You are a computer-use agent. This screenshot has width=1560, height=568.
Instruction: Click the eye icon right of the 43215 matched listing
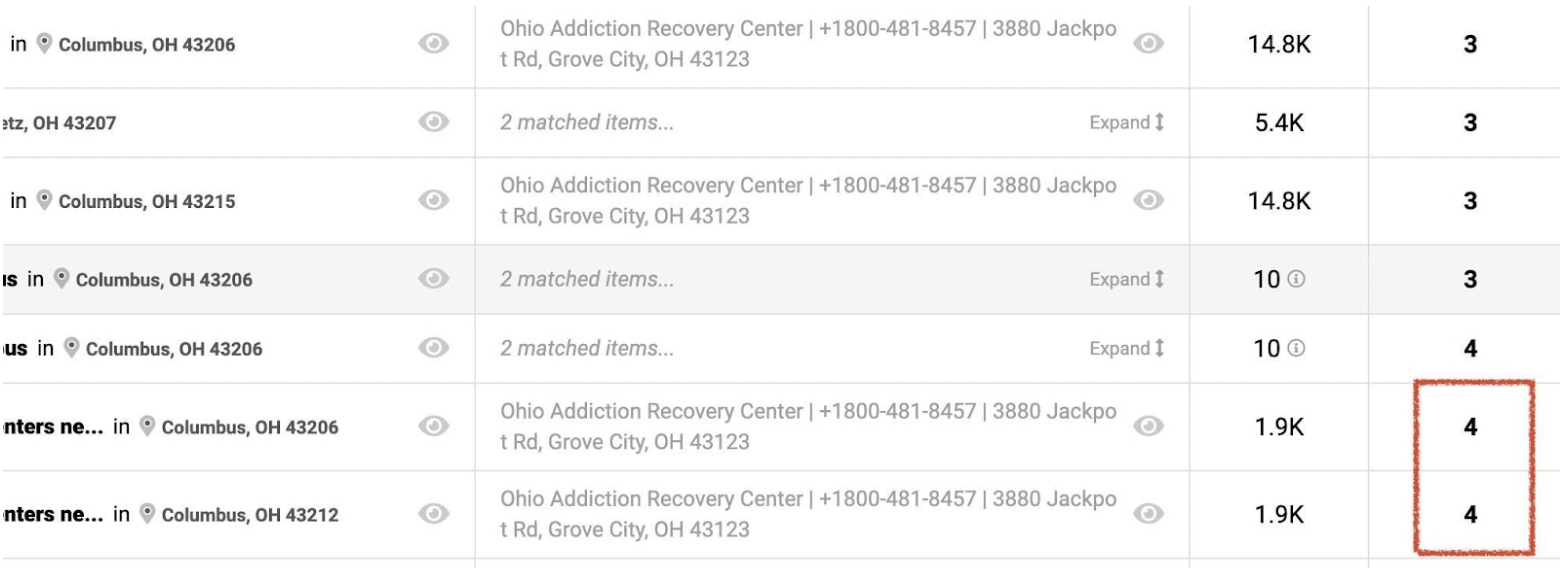1149,201
